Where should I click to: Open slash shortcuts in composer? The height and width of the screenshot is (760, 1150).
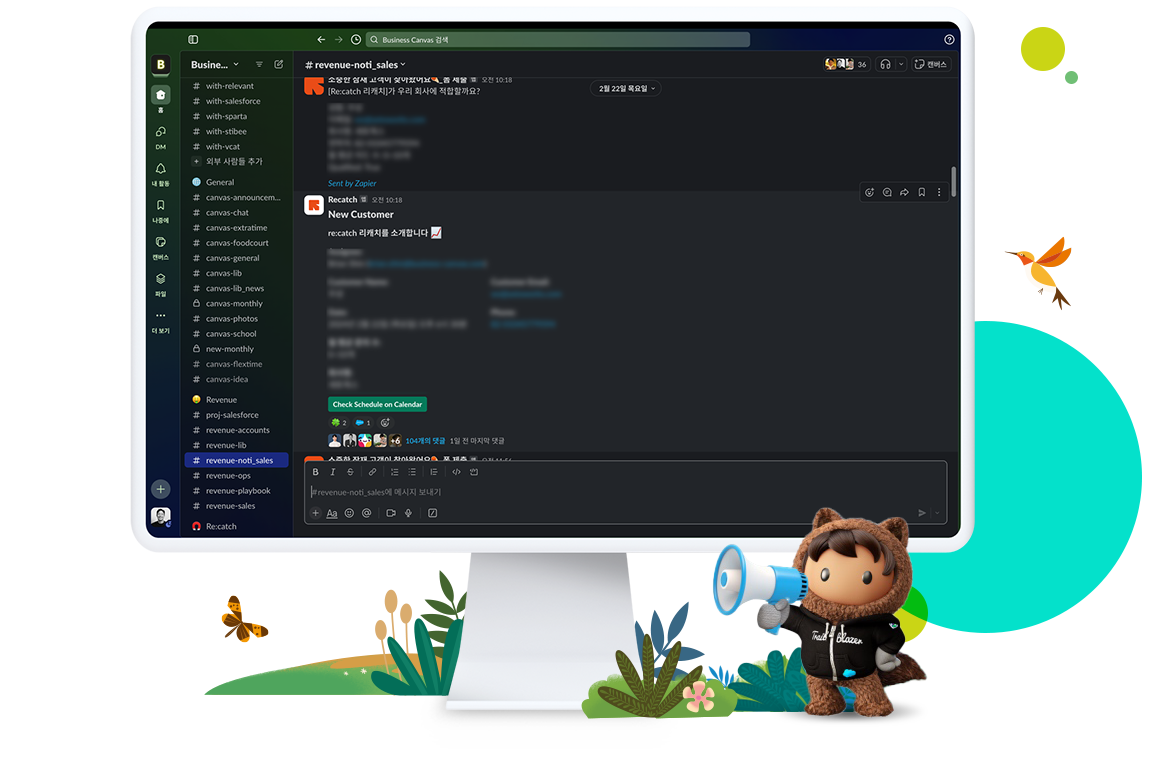[433, 514]
